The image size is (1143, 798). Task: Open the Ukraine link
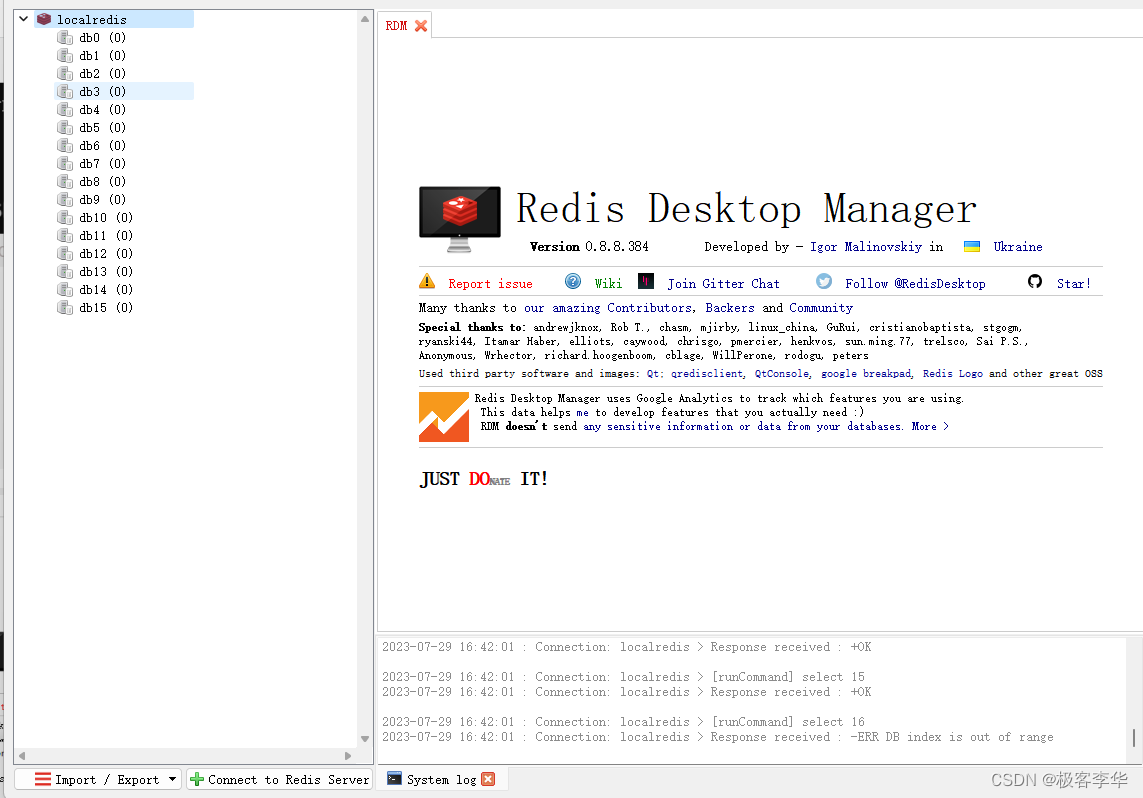[x=1018, y=247]
